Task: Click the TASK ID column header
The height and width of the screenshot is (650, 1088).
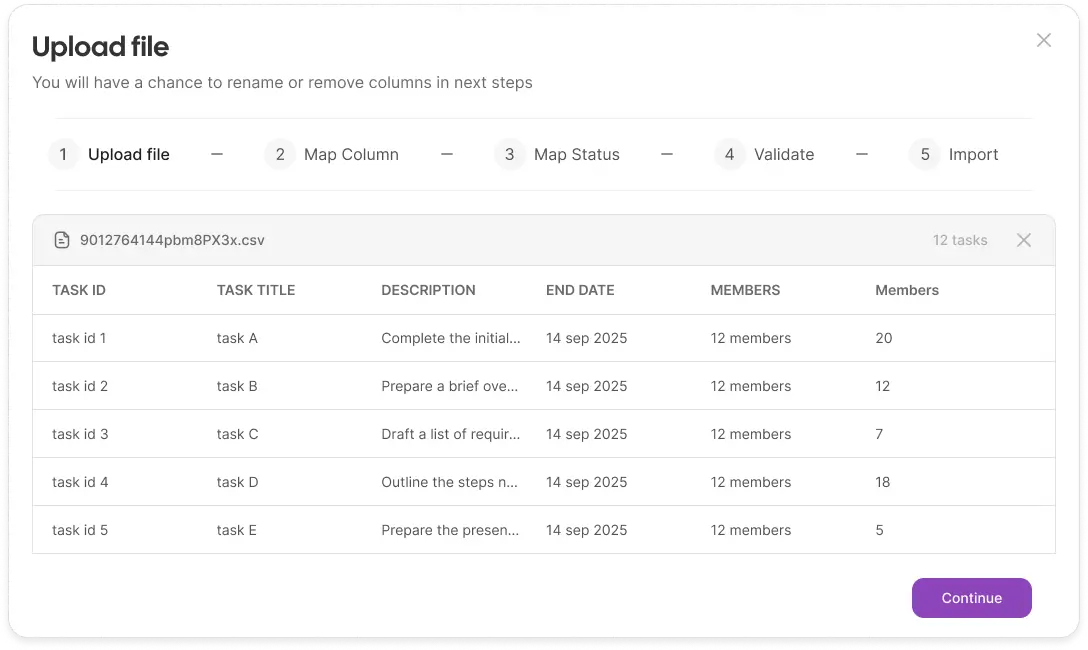Action: click(x=79, y=290)
